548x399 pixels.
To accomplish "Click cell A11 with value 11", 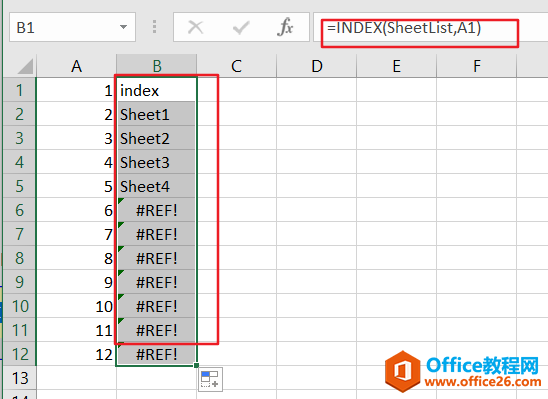I will (x=76, y=330).
